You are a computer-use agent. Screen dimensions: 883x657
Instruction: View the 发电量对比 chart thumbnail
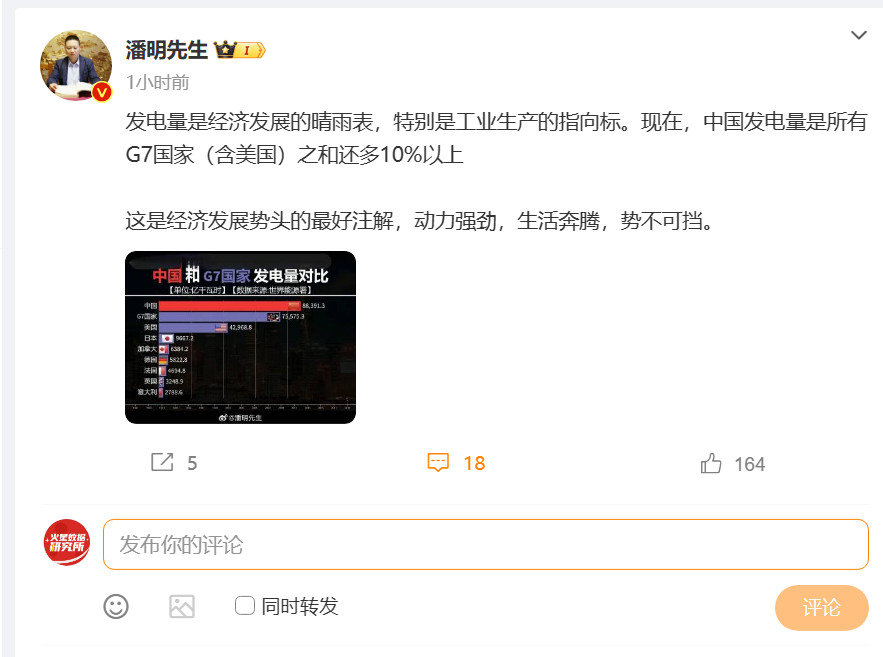tap(240, 337)
